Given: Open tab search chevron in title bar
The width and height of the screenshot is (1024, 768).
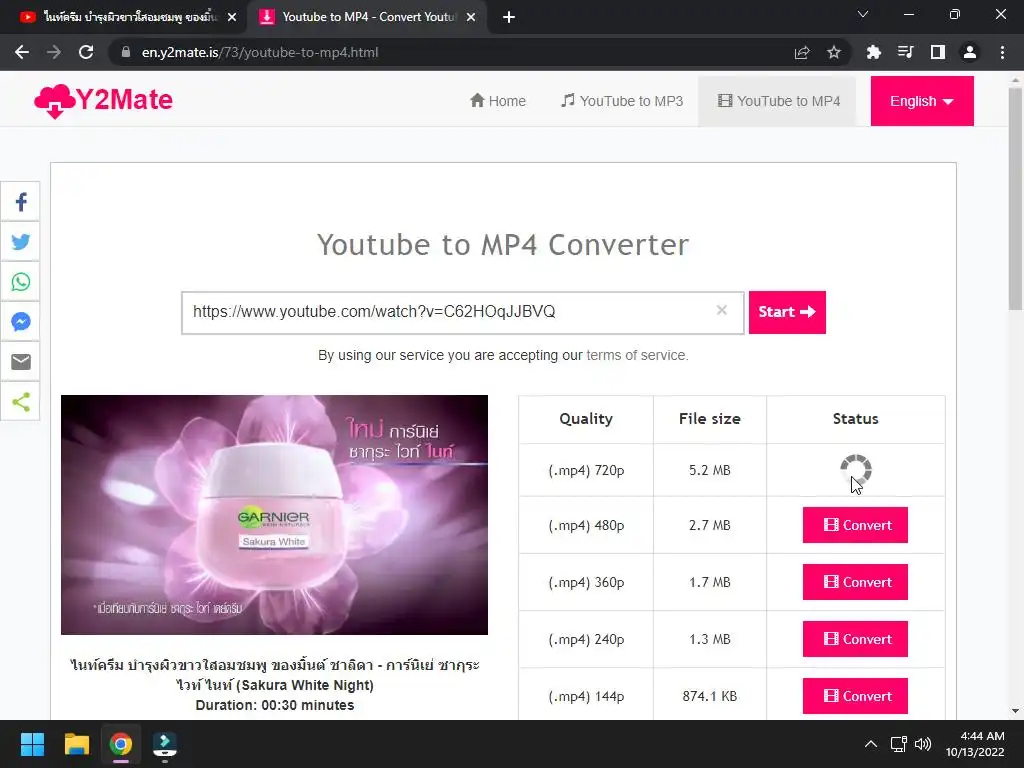Looking at the screenshot, I should pos(863,14).
